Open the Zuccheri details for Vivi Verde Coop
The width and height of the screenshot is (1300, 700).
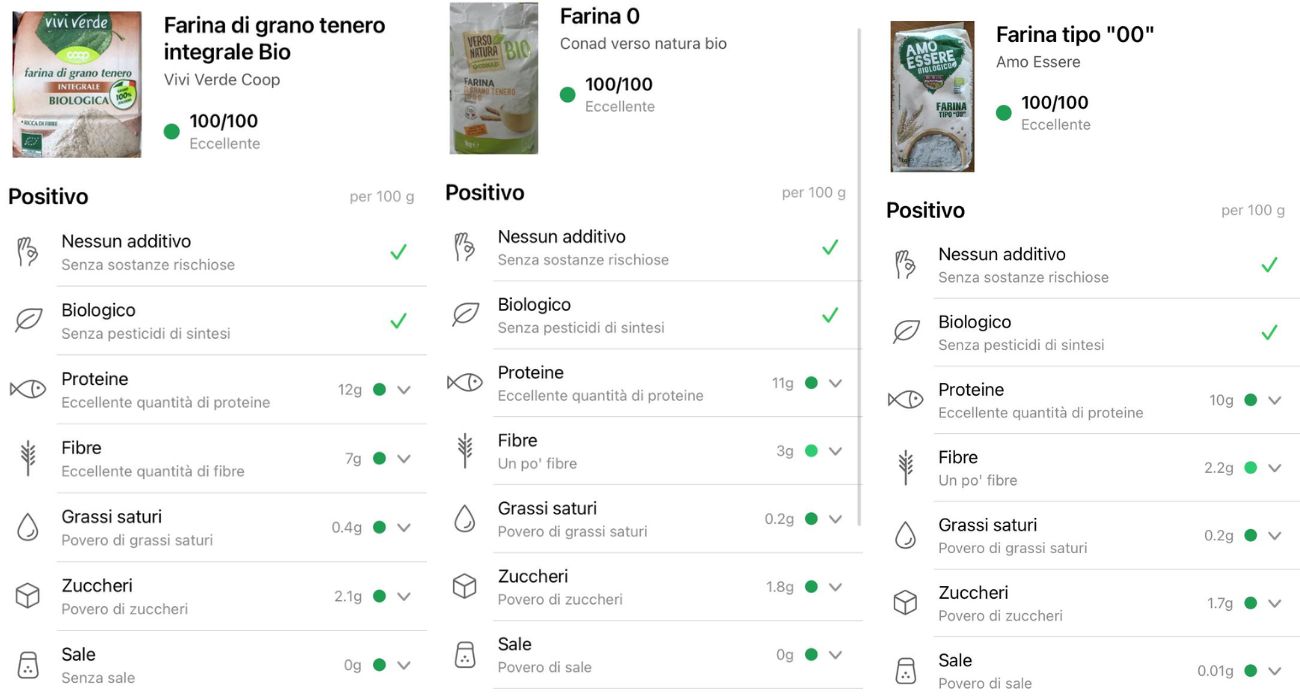pos(404,595)
